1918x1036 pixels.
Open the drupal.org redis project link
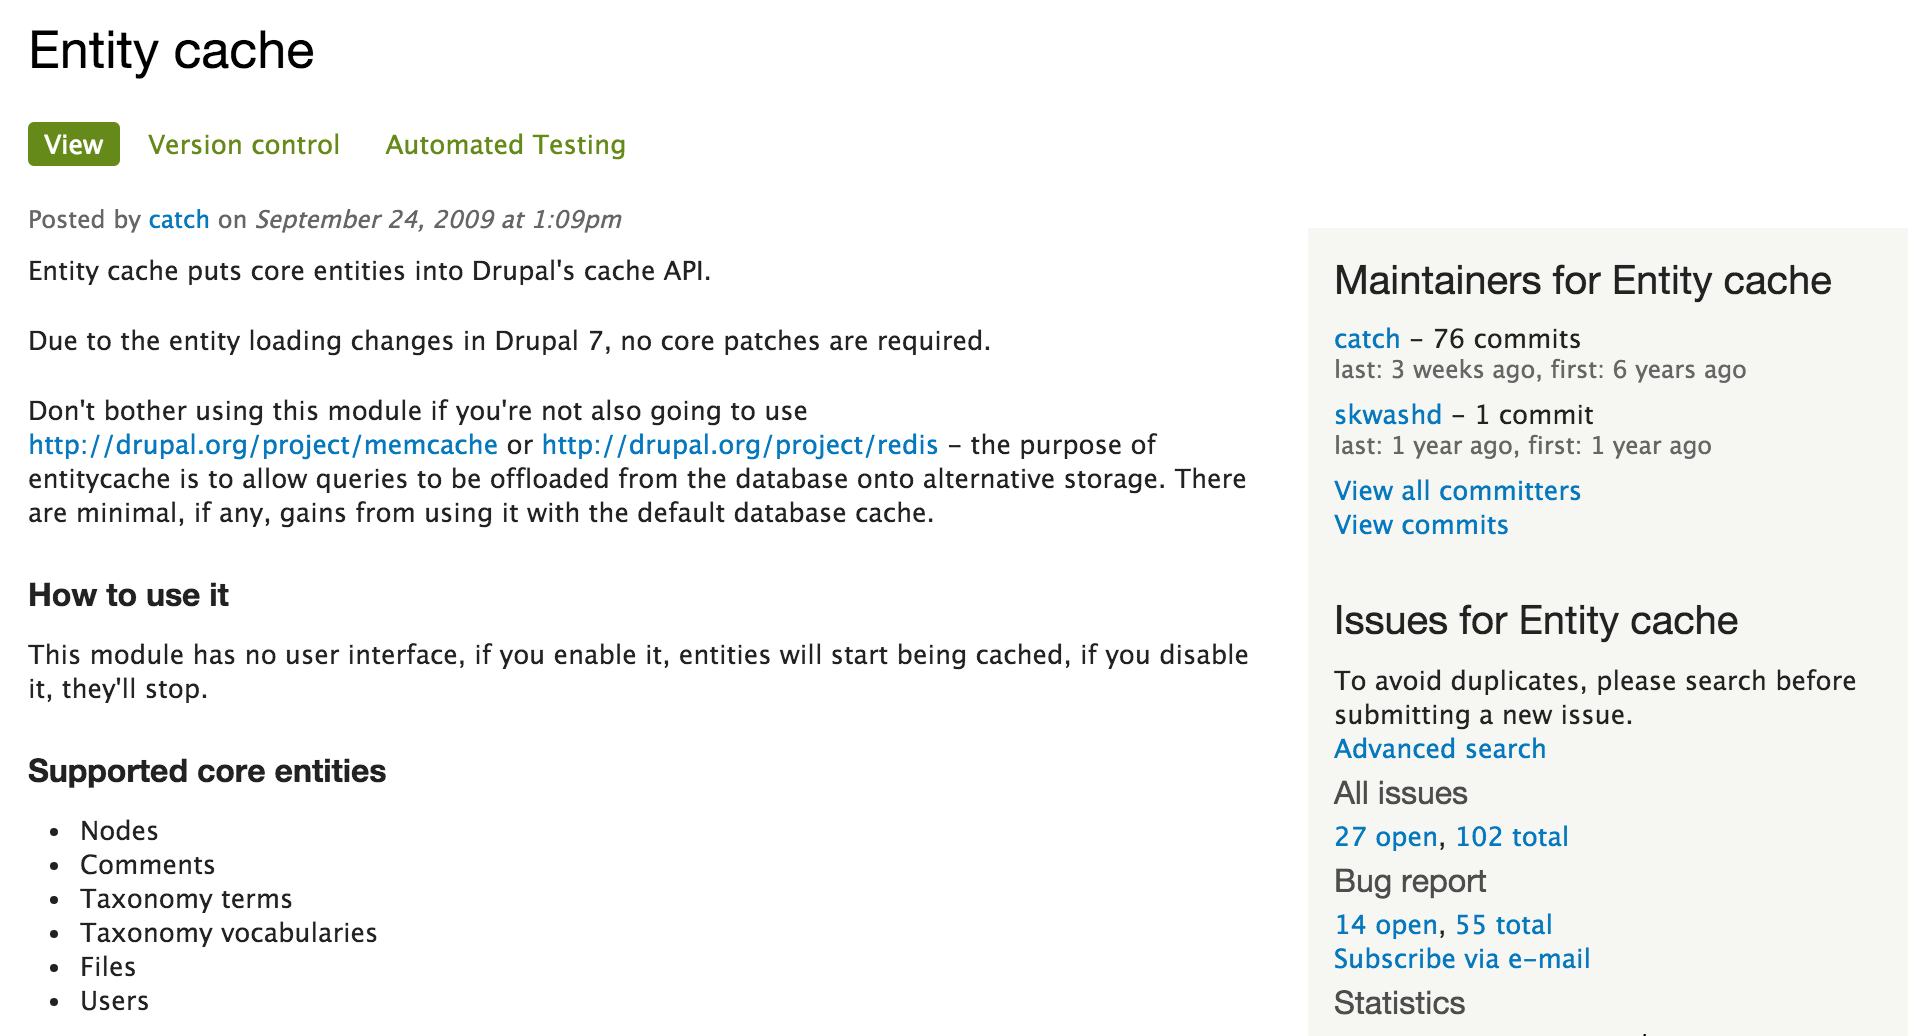[x=739, y=445]
